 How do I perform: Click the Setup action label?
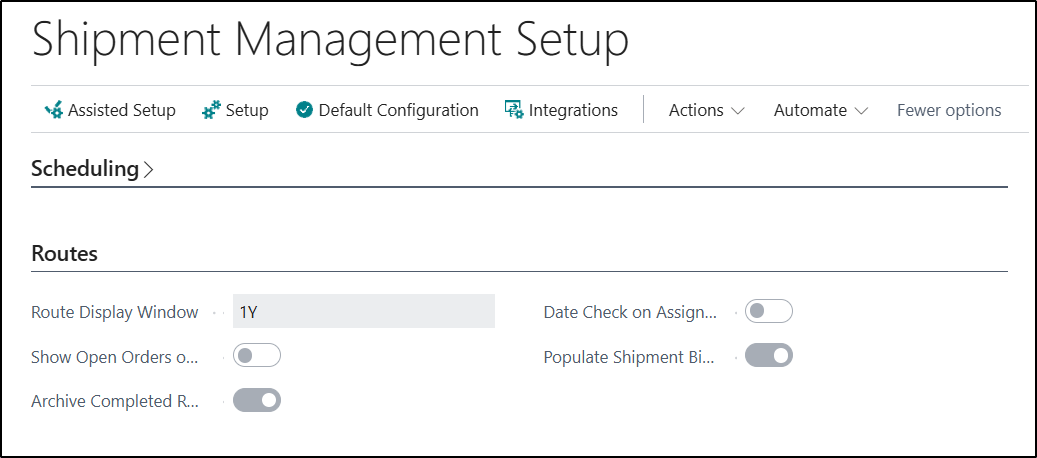point(247,110)
